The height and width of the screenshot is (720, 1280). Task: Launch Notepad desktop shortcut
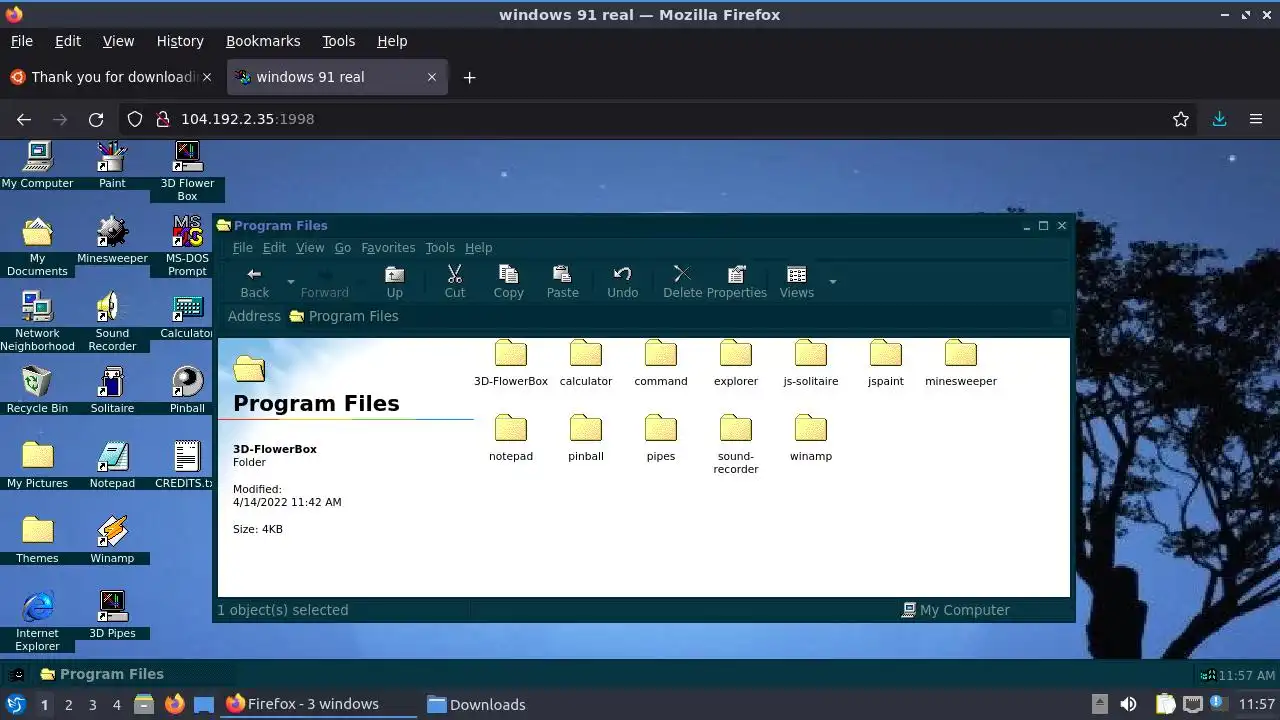point(112,465)
